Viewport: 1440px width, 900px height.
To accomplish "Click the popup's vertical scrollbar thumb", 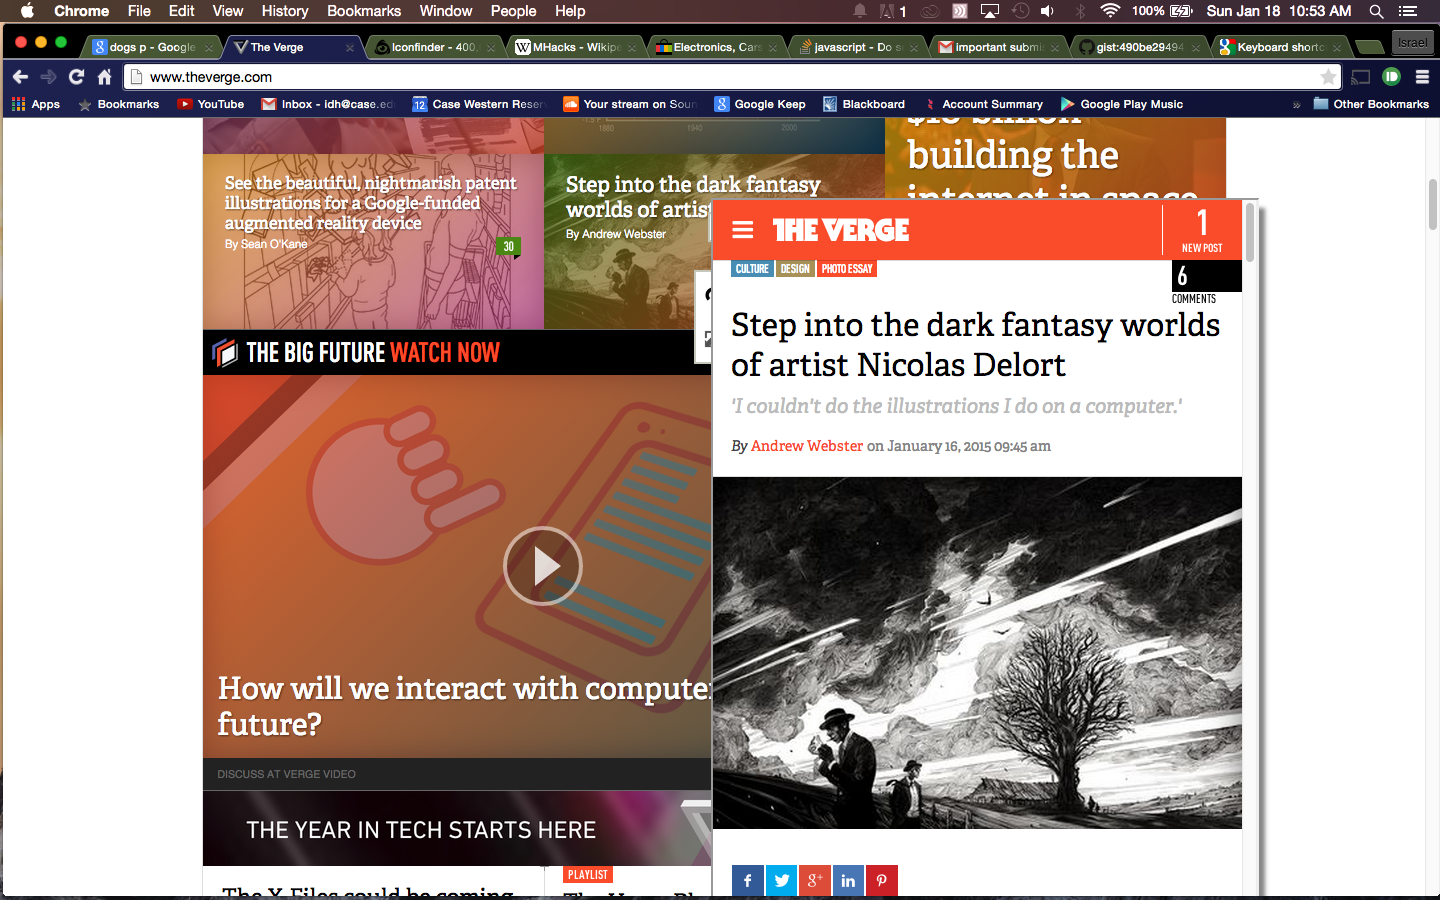I will [x=1250, y=233].
